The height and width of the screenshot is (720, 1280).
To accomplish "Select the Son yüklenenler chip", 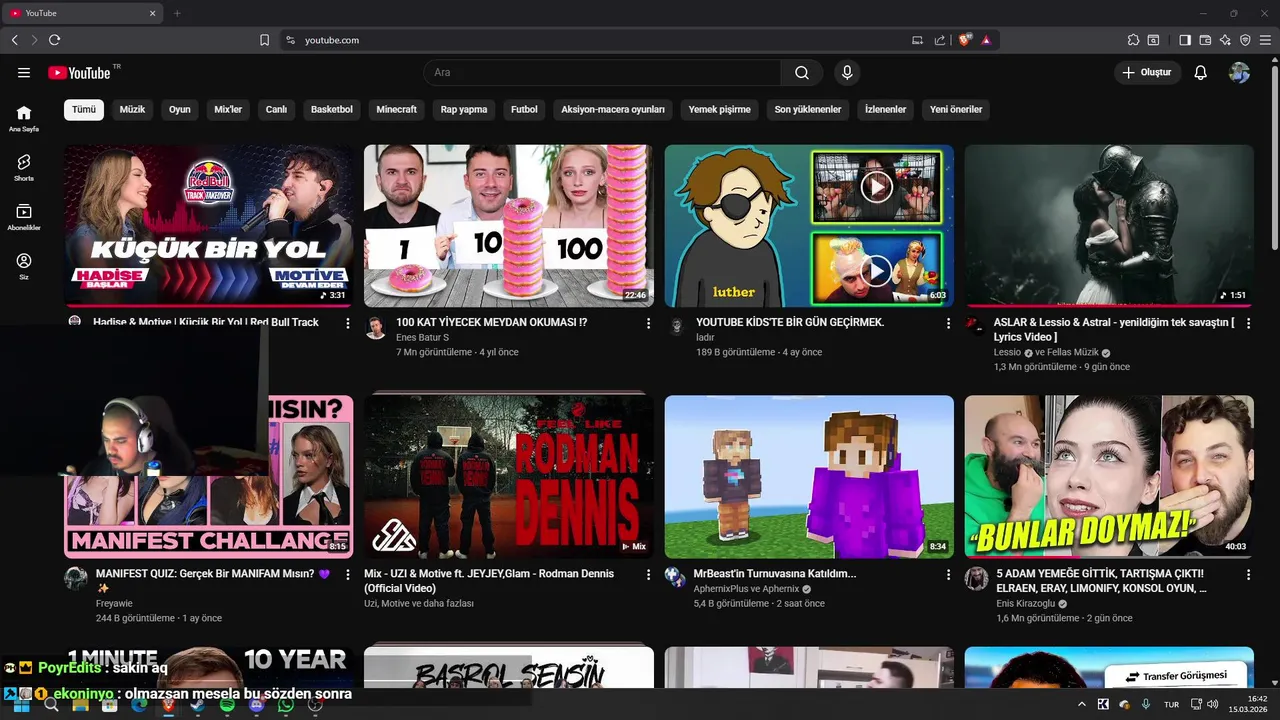I will [808, 109].
